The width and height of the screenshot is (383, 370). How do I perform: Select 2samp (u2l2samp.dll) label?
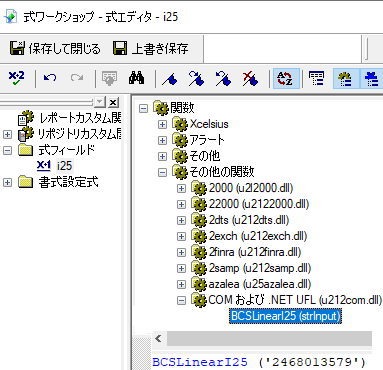point(260,268)
